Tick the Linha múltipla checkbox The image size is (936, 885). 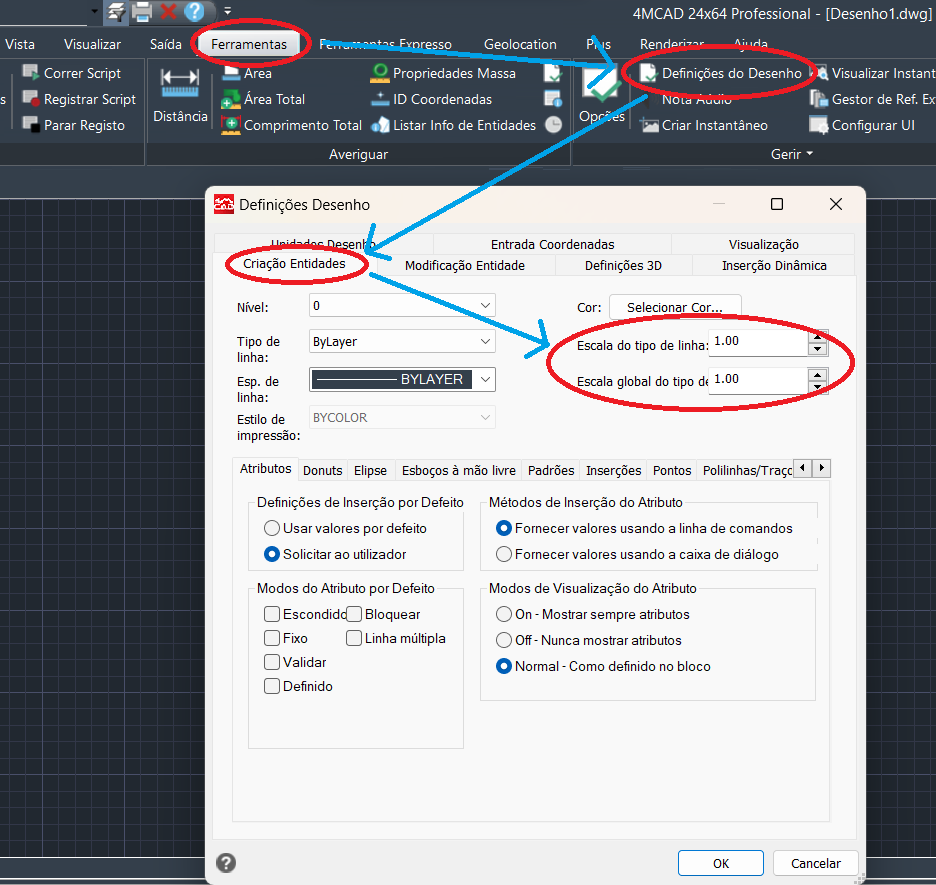pyautogui.click(x=354, y=638)
